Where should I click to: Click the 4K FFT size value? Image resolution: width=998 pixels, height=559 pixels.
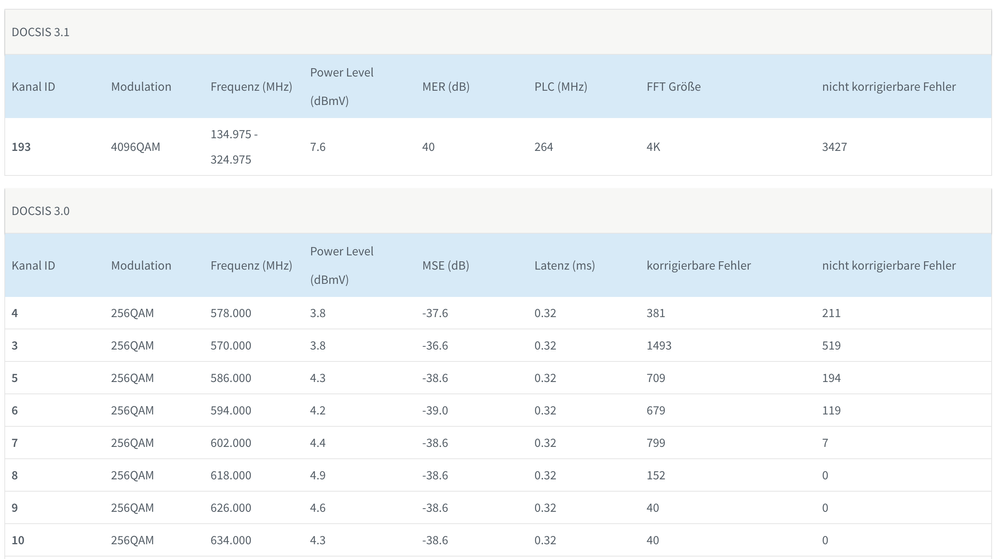[653, 147]
